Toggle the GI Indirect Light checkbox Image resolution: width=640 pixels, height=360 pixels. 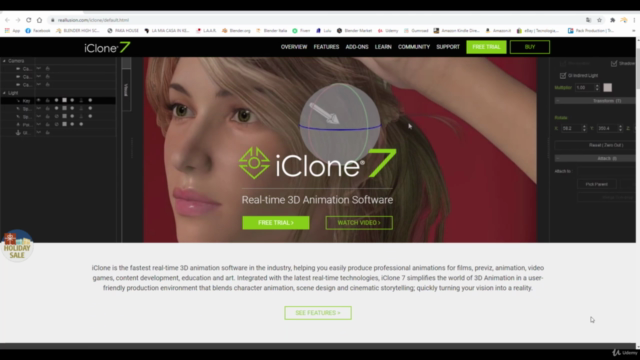[x=563, y=76]
